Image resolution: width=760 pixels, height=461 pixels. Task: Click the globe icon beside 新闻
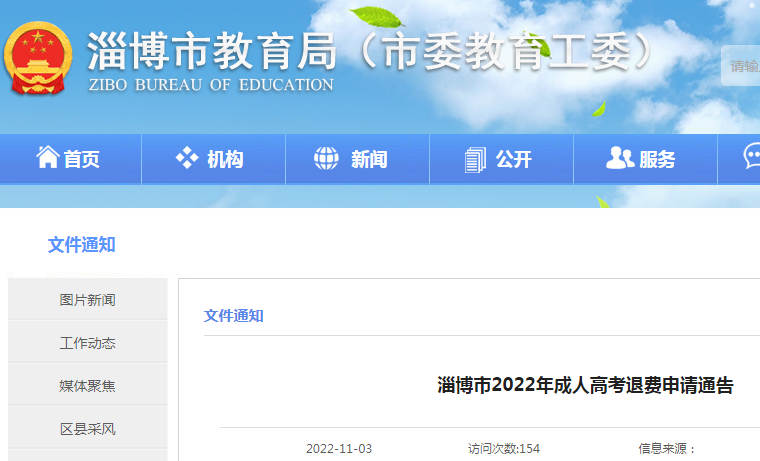coord(327,158)
